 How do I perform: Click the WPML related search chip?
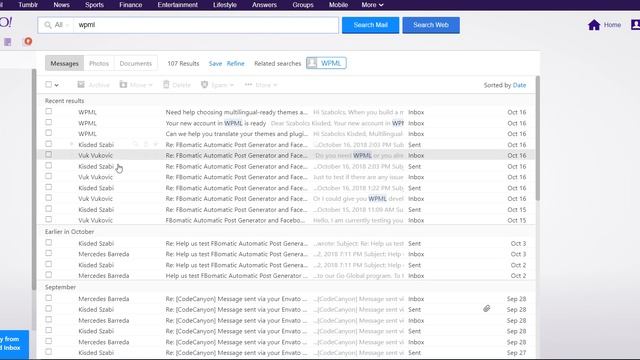pos(326,63)
